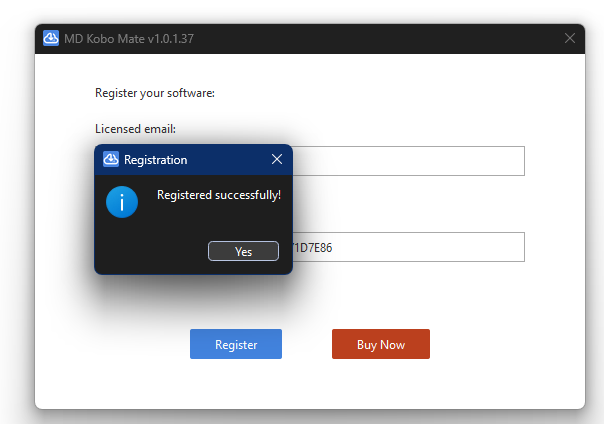Click the blue information icon
604x424 pixels.
coord(122,202)
